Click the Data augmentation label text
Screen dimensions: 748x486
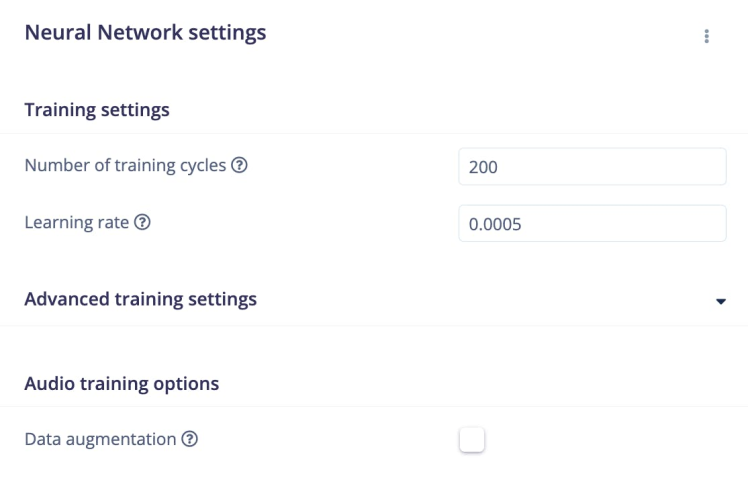100,438
